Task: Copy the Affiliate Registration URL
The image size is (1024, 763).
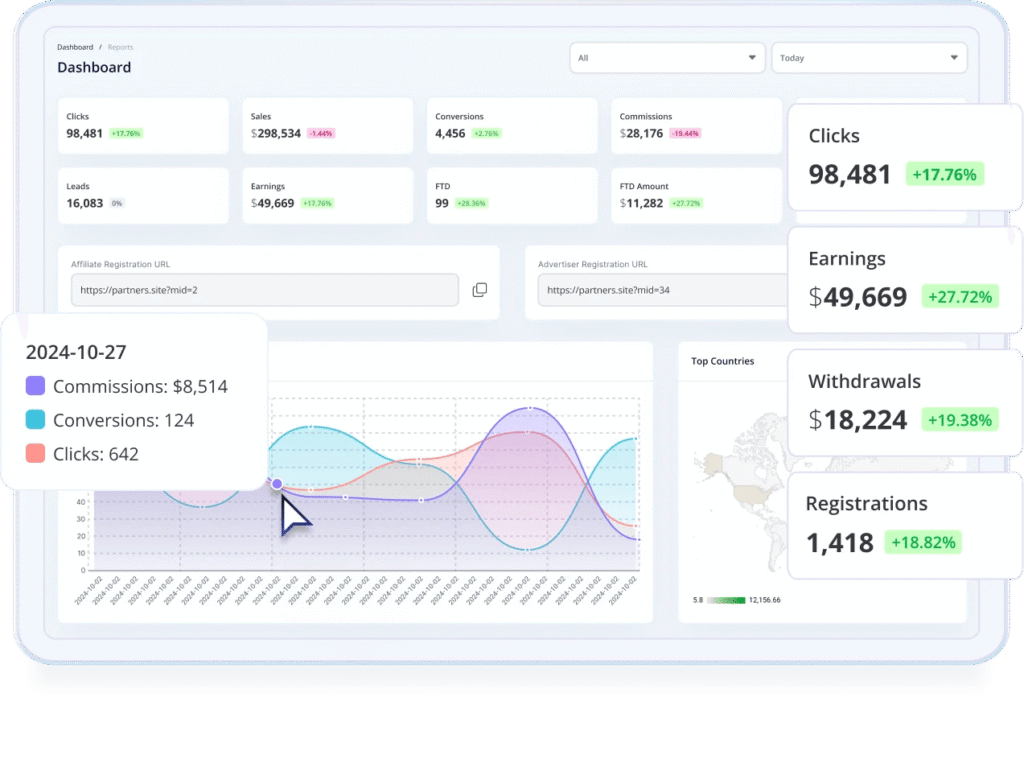Action: [x=480, y=290]
